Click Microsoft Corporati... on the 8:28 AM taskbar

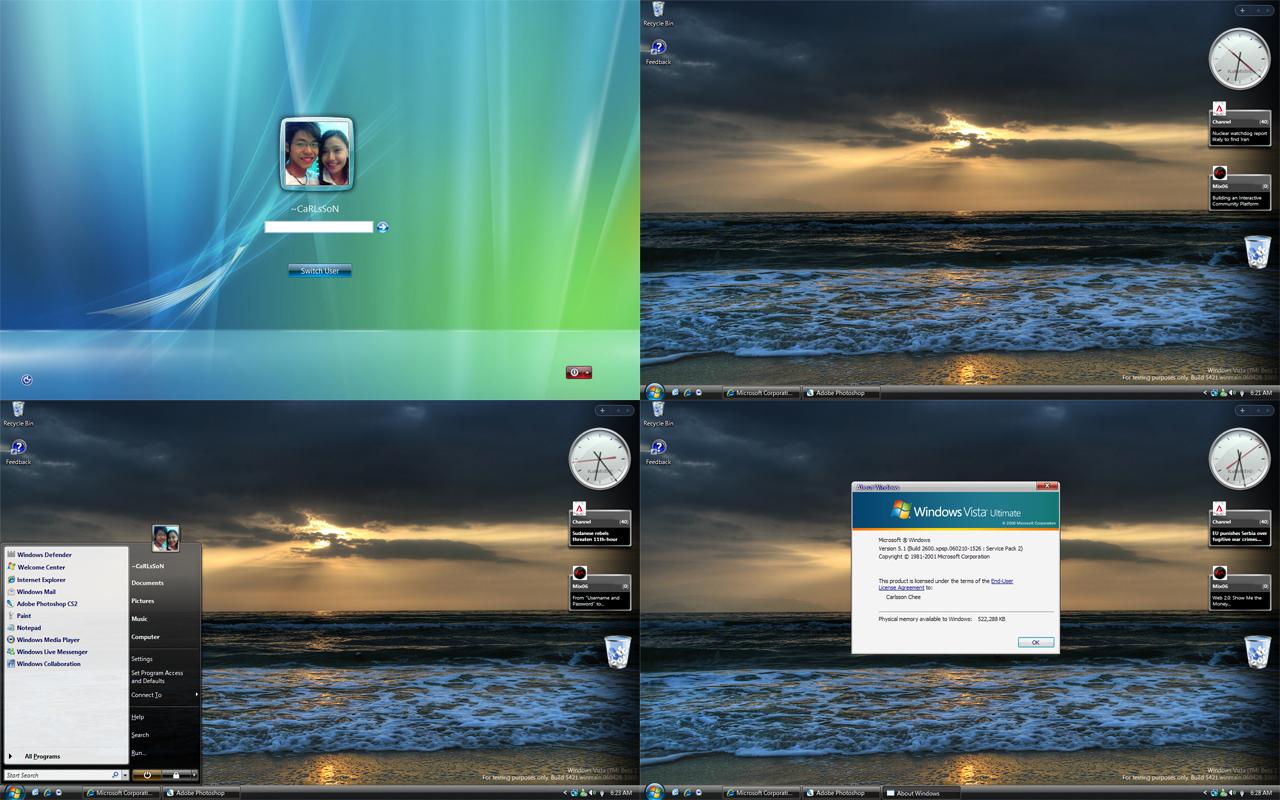point(762,793)
